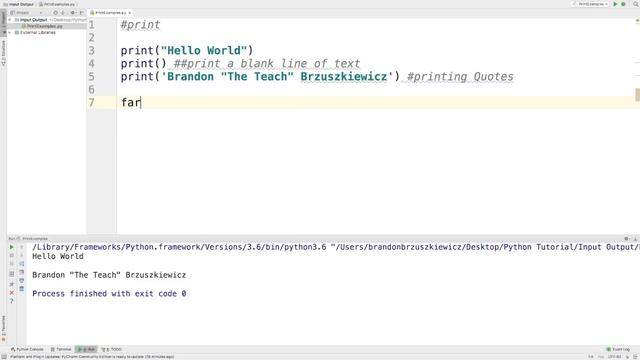Image resolution: width=640 pixels, height=360 pixels.
Task: Open Run panel settings gear icon
Action: (627, 238)
